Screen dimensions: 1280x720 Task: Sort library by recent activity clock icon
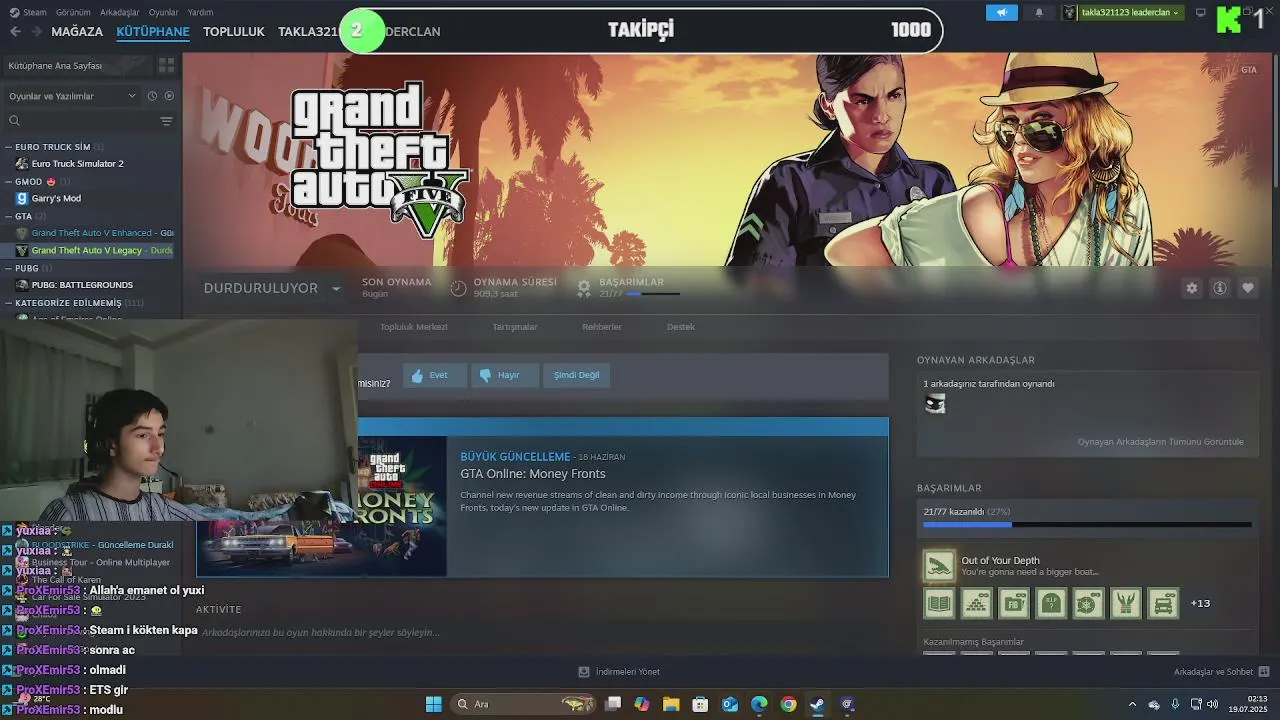tap(152, 96)
